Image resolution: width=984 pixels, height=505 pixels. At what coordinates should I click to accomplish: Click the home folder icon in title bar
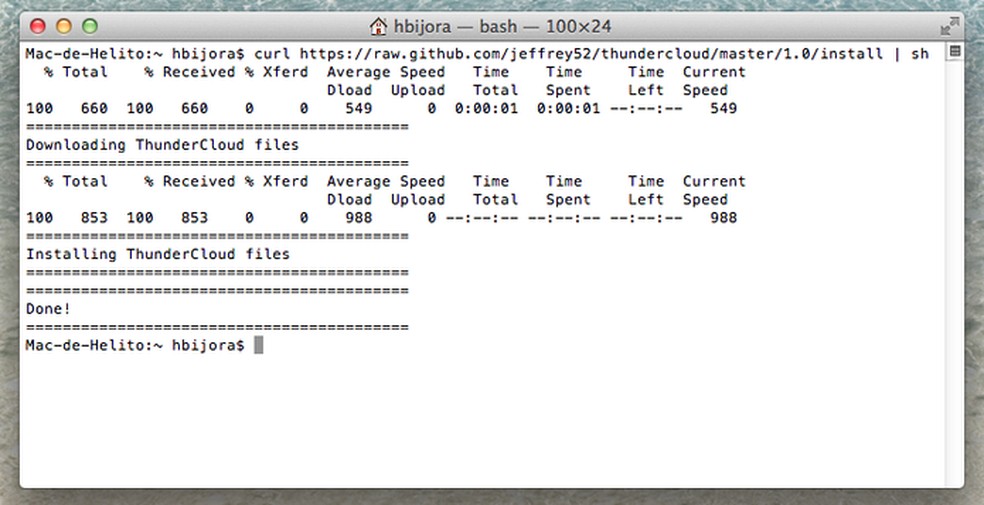point(378,26)
